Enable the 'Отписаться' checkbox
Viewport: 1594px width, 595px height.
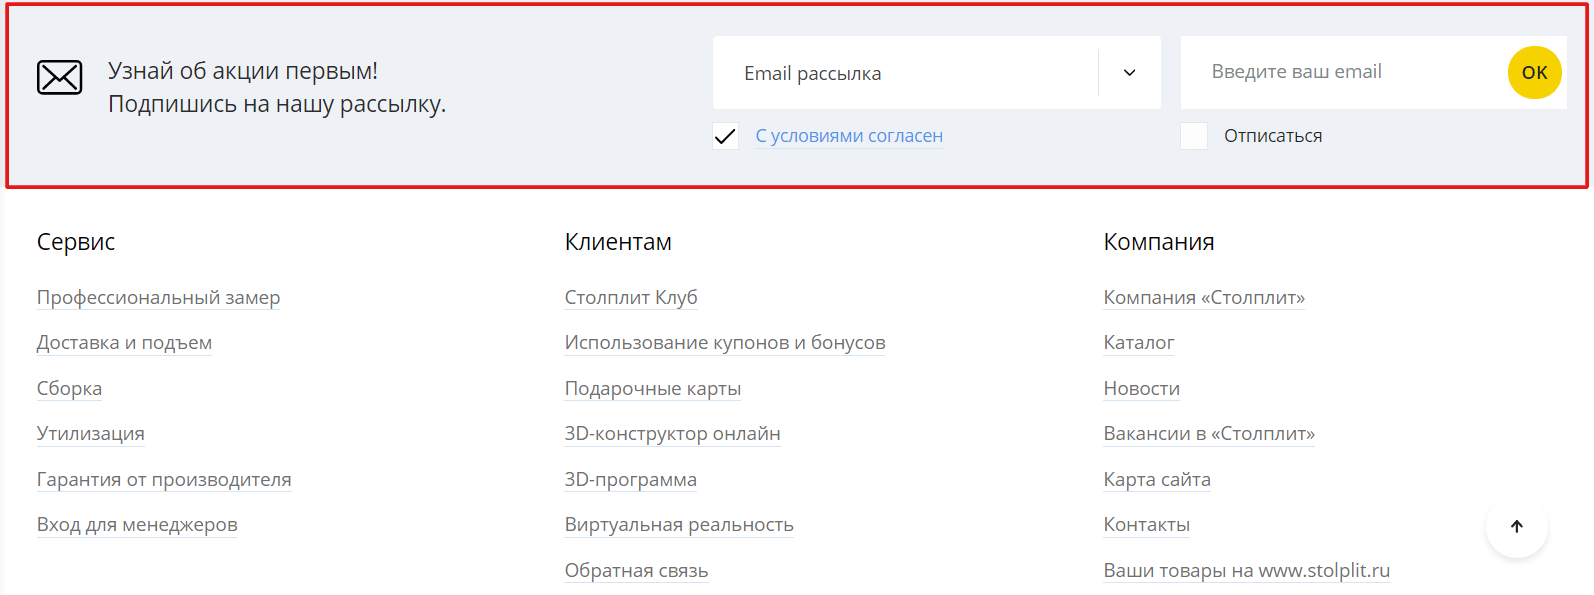click(x=1194, y=135)
